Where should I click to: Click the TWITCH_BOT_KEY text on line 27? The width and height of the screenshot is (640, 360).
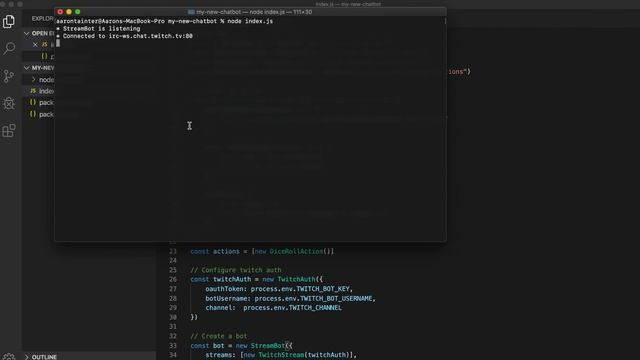click(x=322, y=289)
